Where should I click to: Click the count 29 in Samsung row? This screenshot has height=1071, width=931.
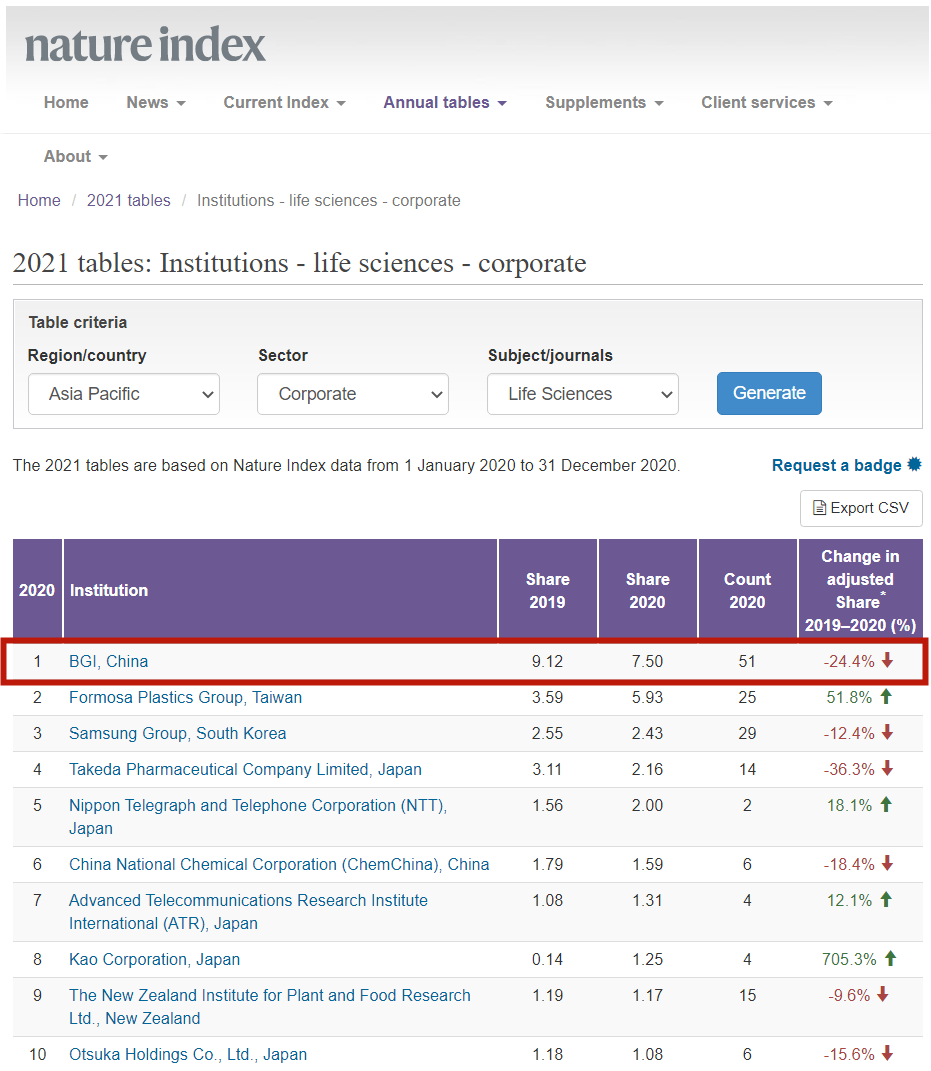coord(747,734)
